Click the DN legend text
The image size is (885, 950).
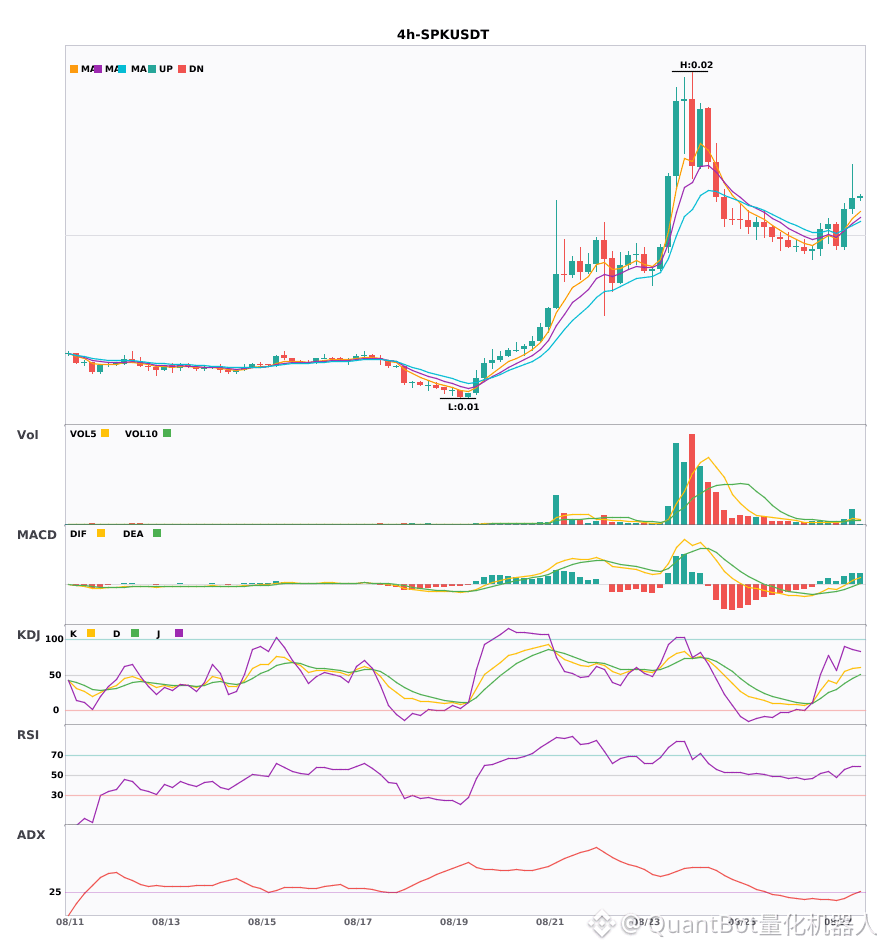(196, 69)
